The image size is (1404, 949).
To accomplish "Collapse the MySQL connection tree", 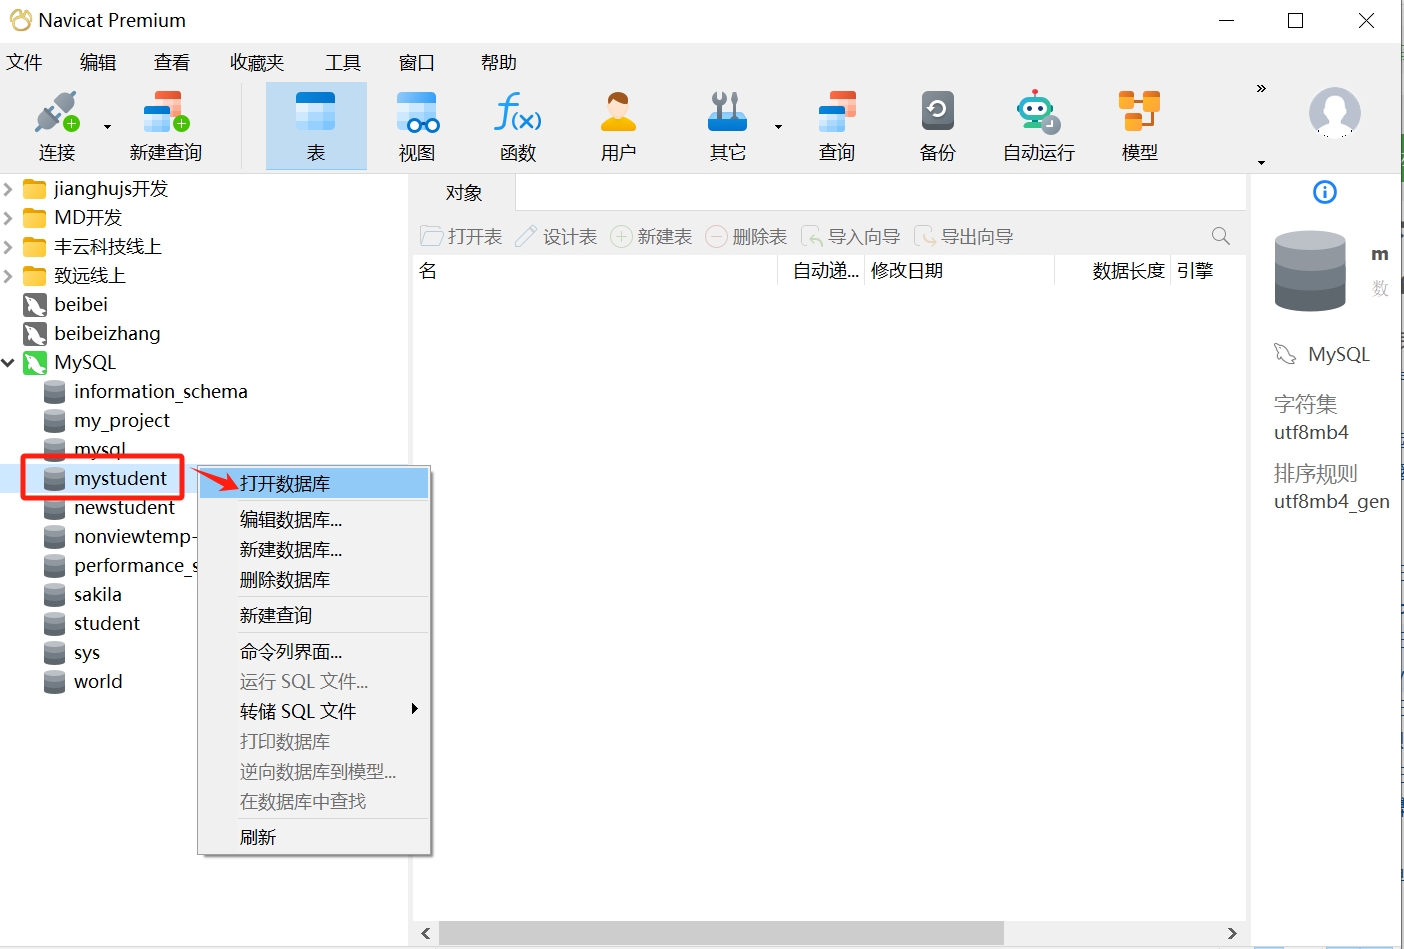I will (x=8, y=362).
